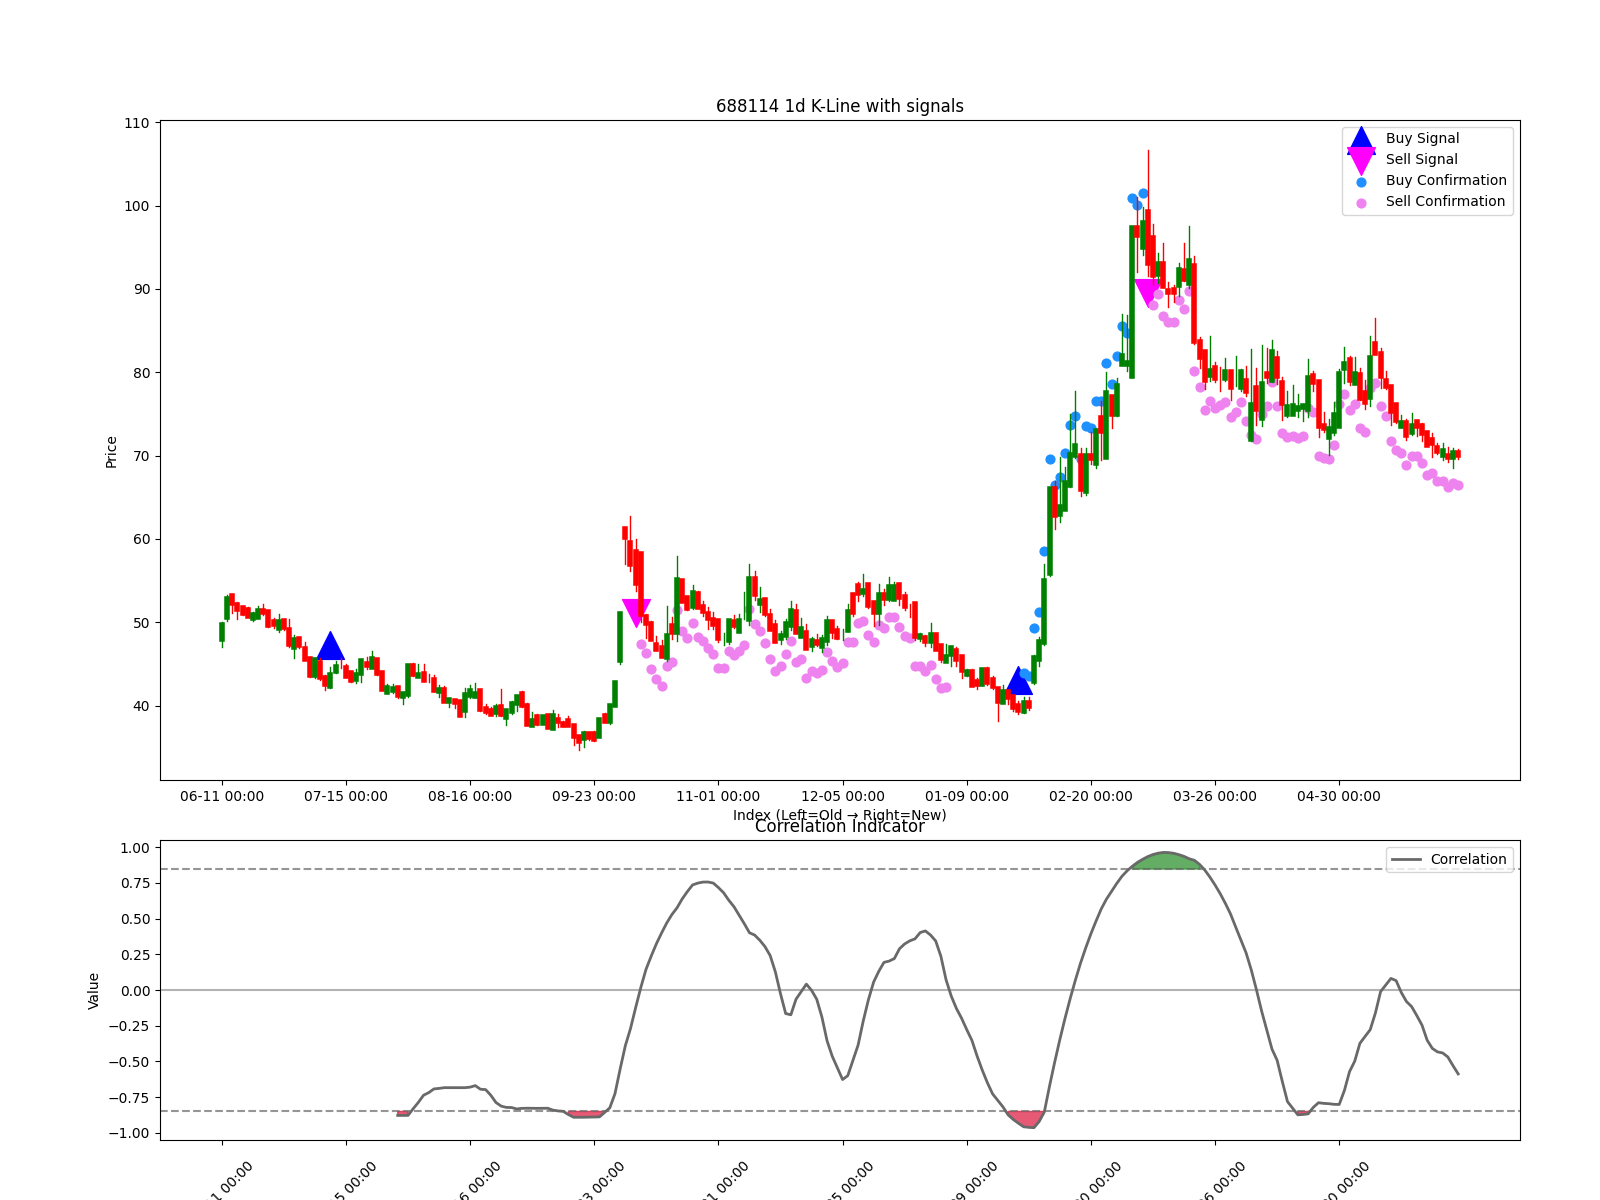Click the 'Correlation' legend label text
This screenshot has width=1600, height=1200.
[x=1468, y=860]
